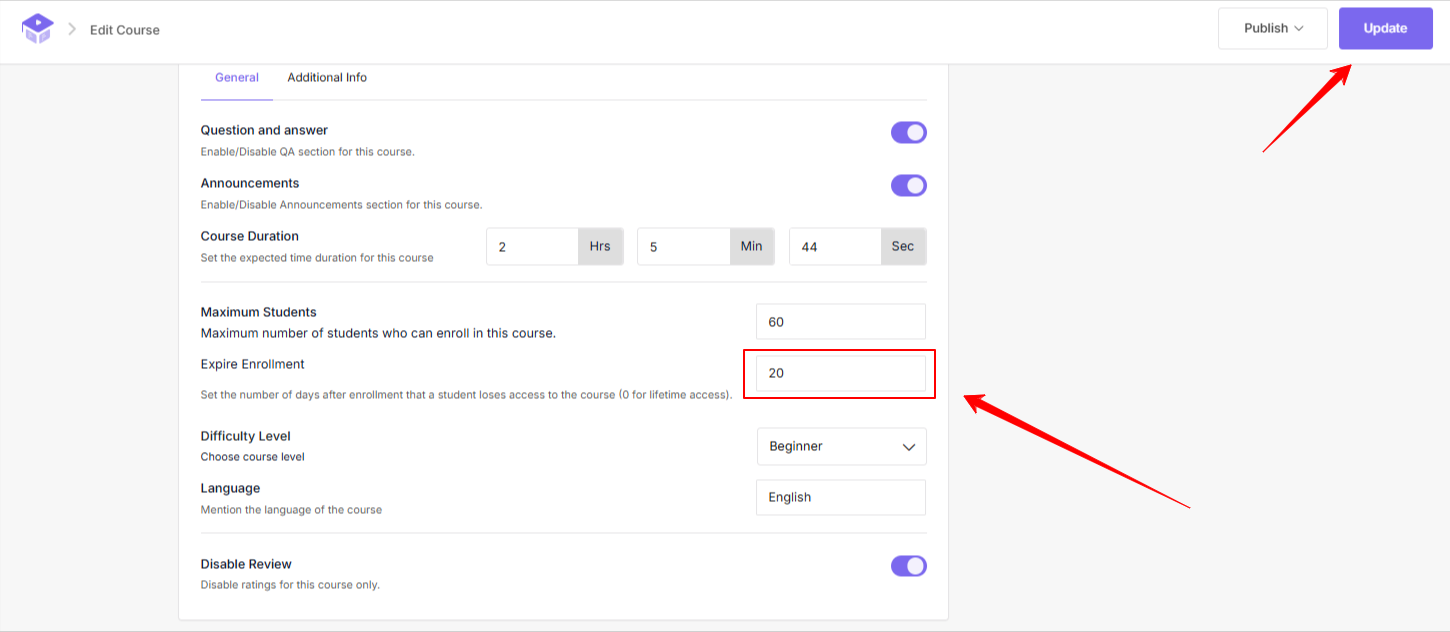This screenshot has height=632, width=1450.
Task: Click 'Maximum number of students who can enroll' text
Action: (x=378, y=333)
